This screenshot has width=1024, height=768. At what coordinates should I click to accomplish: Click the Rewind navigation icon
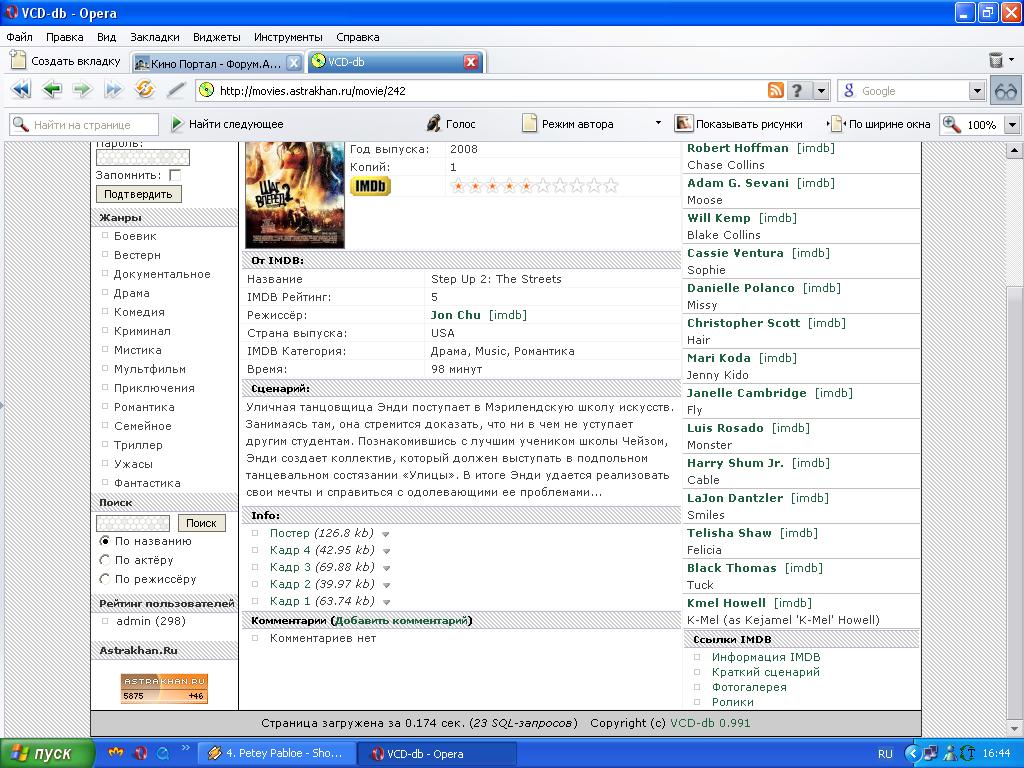[21, 89]
